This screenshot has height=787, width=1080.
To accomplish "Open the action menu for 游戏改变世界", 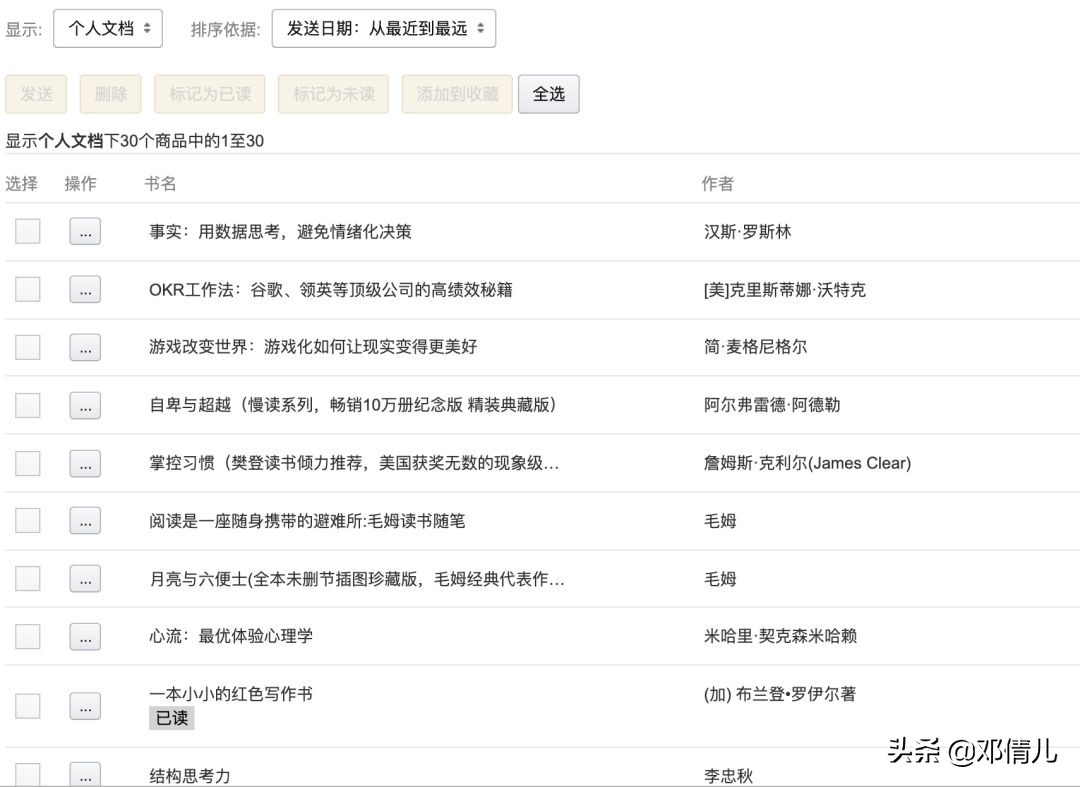I will [x=85, y=347].
